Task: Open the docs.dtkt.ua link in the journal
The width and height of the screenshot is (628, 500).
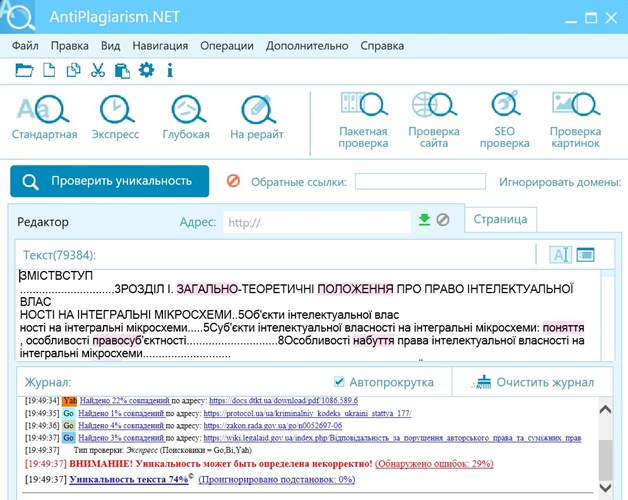Action: (284, 400)
